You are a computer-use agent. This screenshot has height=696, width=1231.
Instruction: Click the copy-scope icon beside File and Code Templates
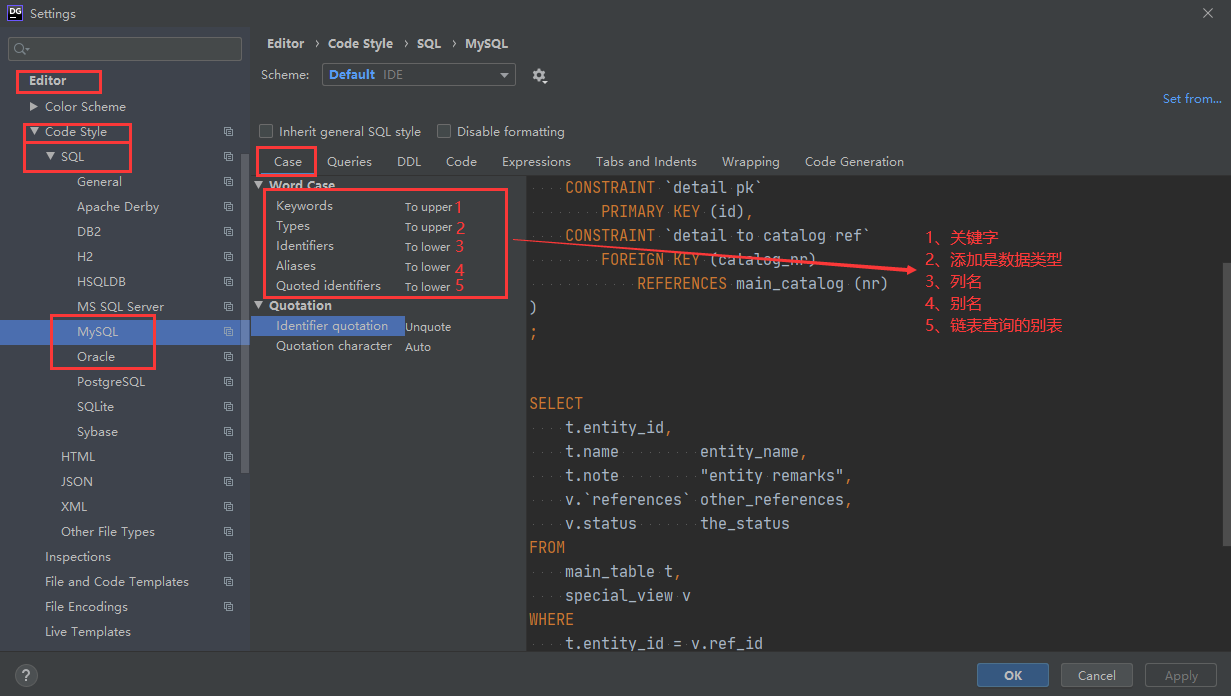pyautogui.click(x=228, y=582)
